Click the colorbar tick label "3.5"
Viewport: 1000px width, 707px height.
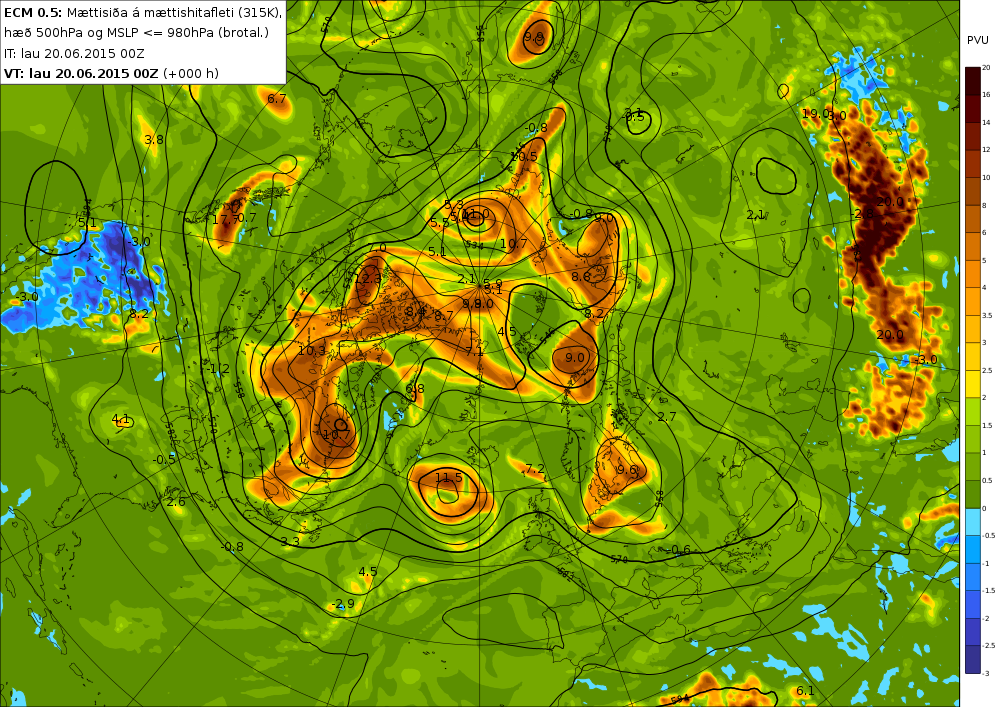tap(987, 316)
